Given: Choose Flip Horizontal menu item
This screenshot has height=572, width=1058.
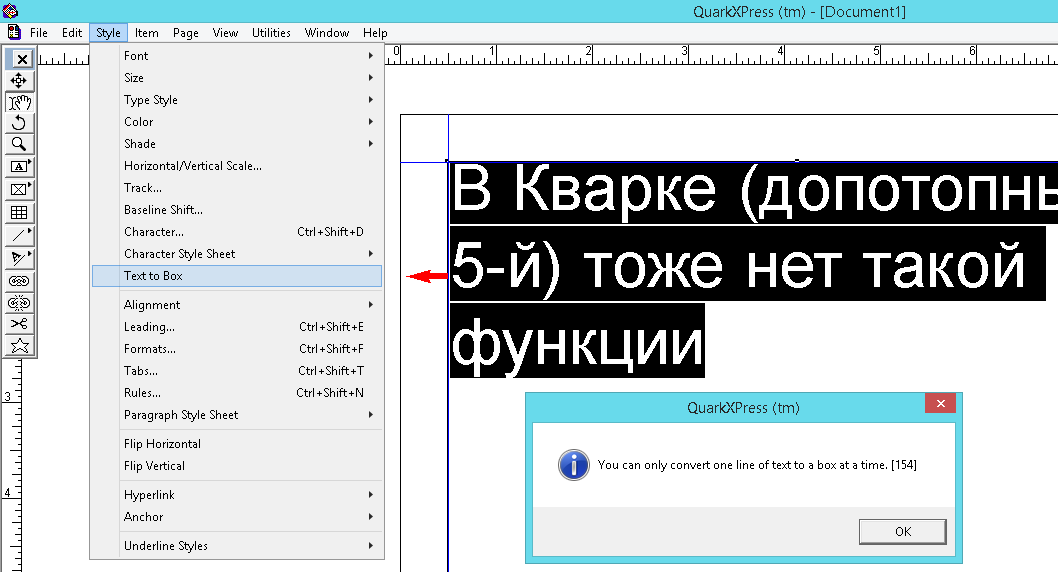Looking at the screenshot, I should [x=237, y=444].
